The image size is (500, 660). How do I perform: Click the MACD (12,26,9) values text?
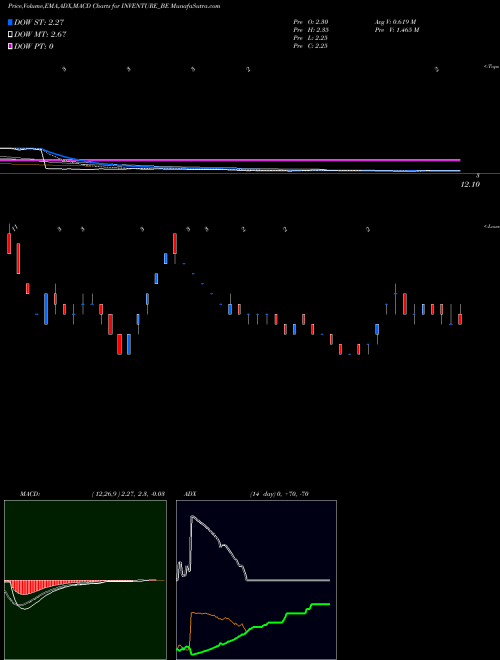pos(128,494)
